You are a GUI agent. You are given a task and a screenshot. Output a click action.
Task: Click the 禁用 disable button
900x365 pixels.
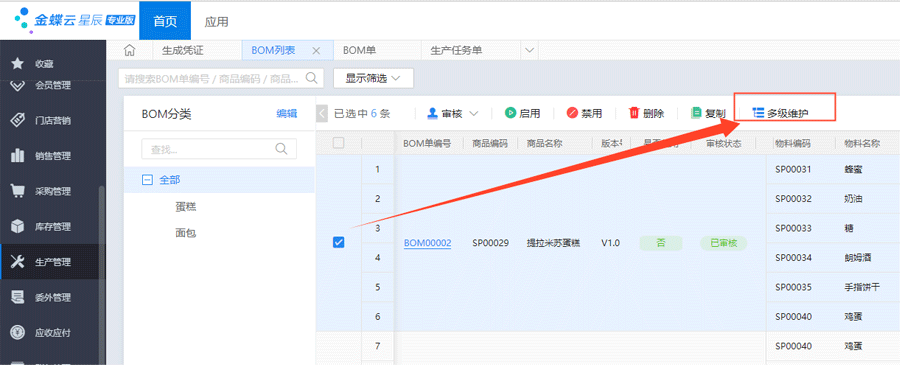[x=584, y=113]
